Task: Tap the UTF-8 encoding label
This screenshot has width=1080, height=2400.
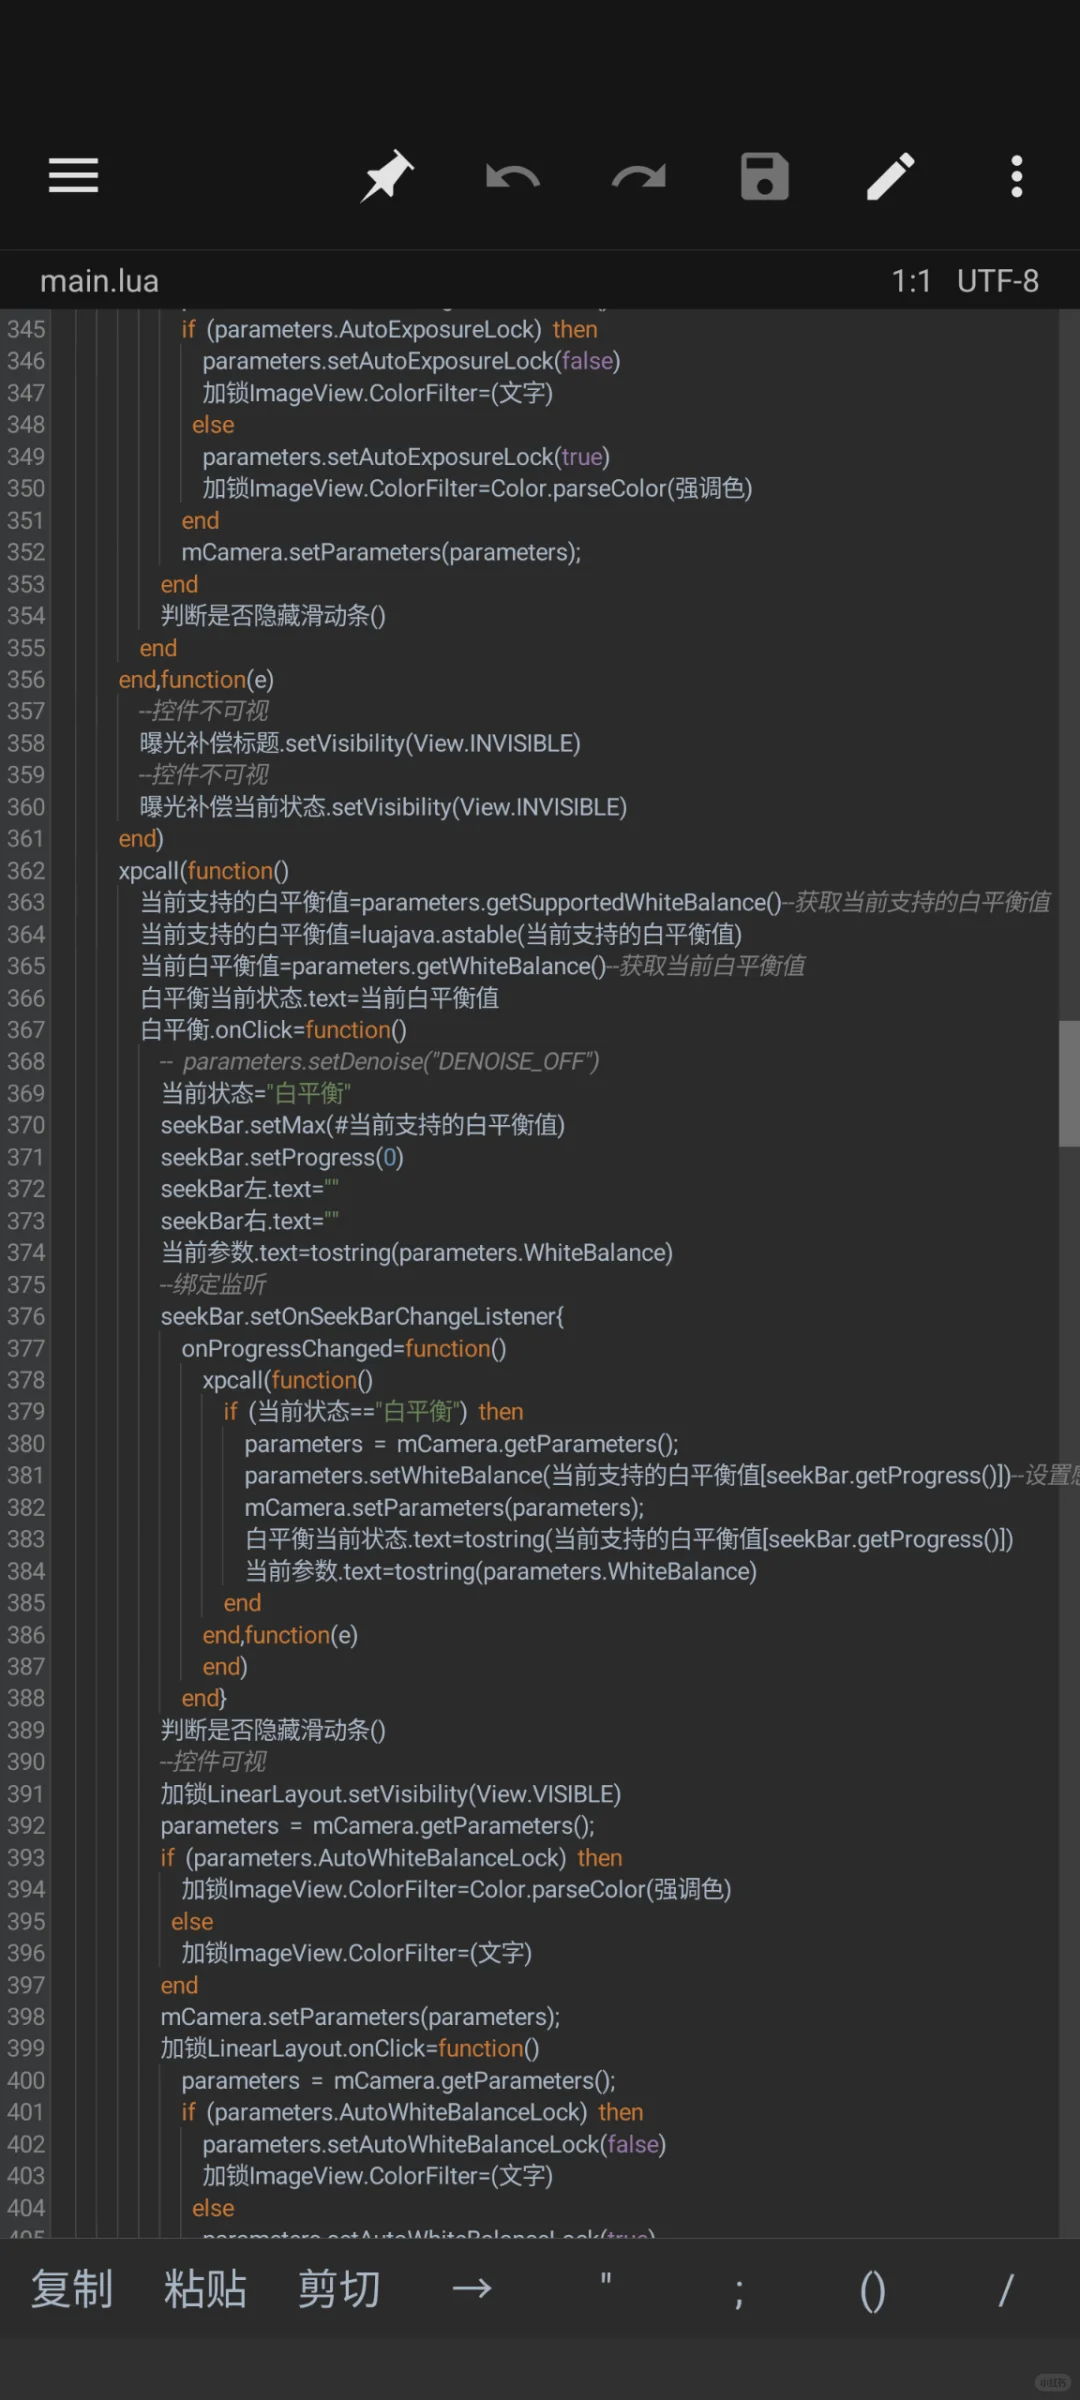Action: [x=998, y=281]
